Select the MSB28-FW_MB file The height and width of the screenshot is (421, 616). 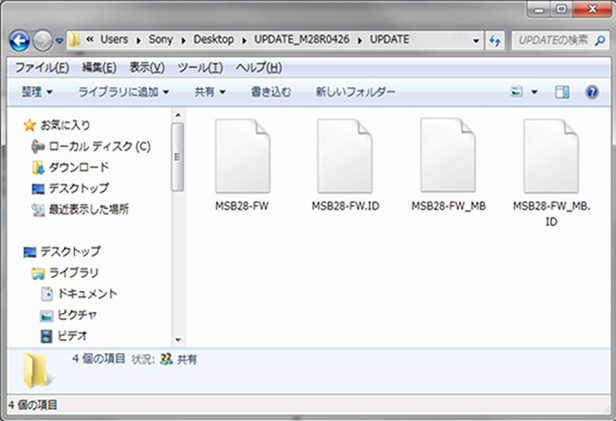[x=448, y=150]
